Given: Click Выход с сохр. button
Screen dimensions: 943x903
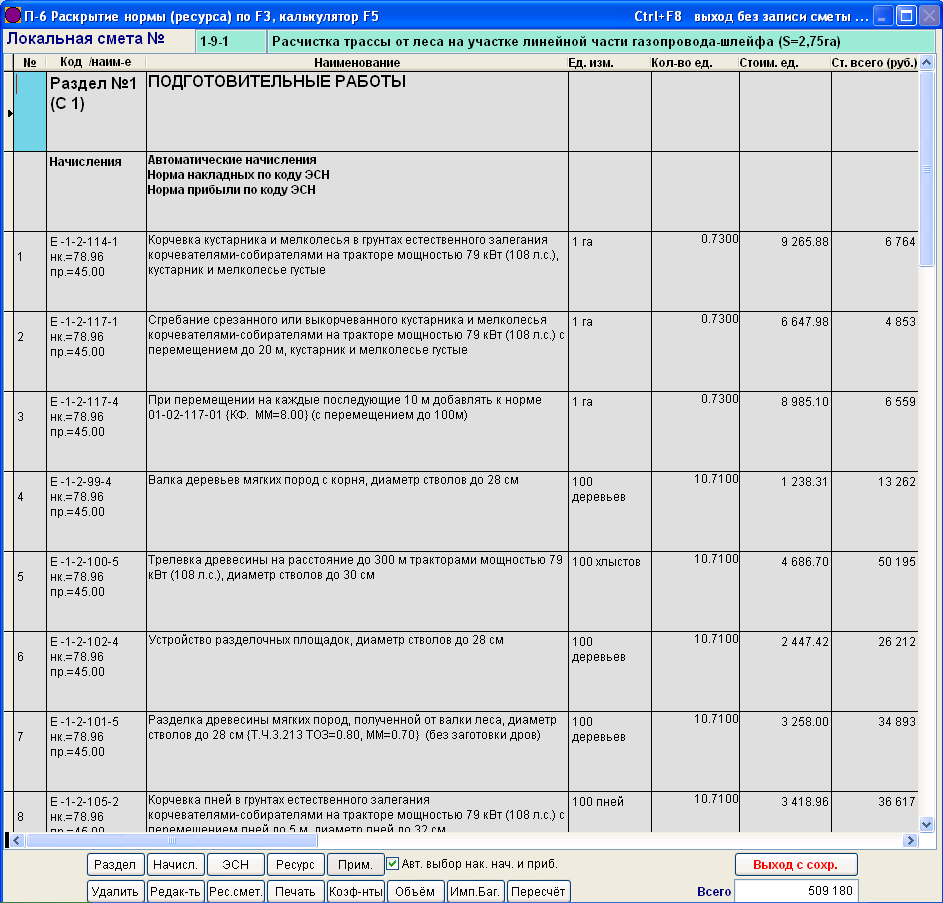Looking at the screenshot, I should (796, 864).
